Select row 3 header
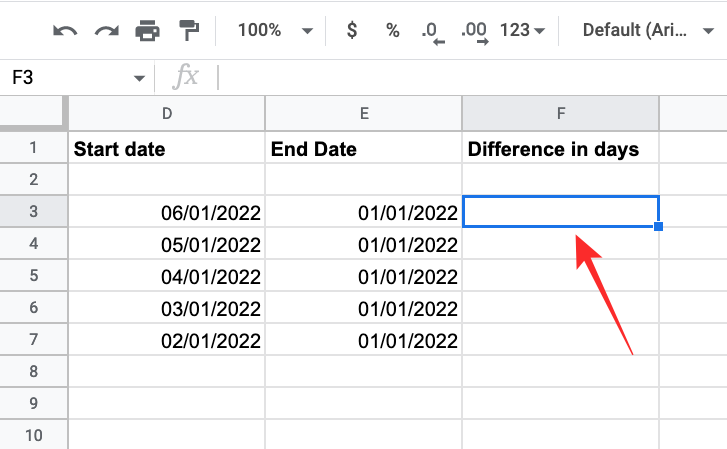Screen dimensions: 727x449 [33, 212]
